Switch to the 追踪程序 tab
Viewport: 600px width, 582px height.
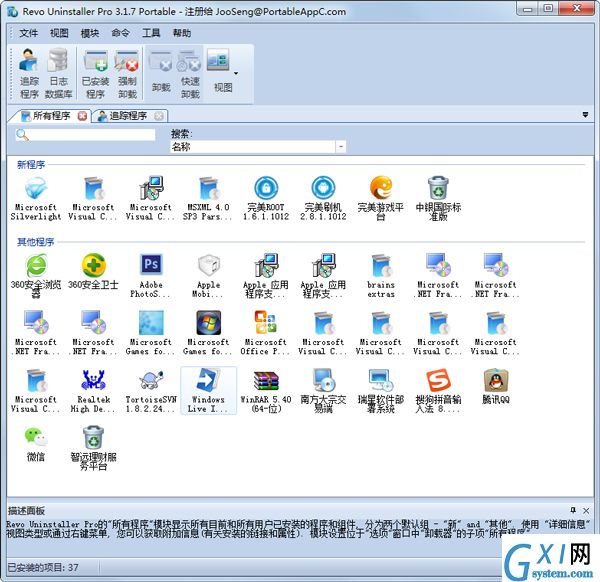click(127, 116)
